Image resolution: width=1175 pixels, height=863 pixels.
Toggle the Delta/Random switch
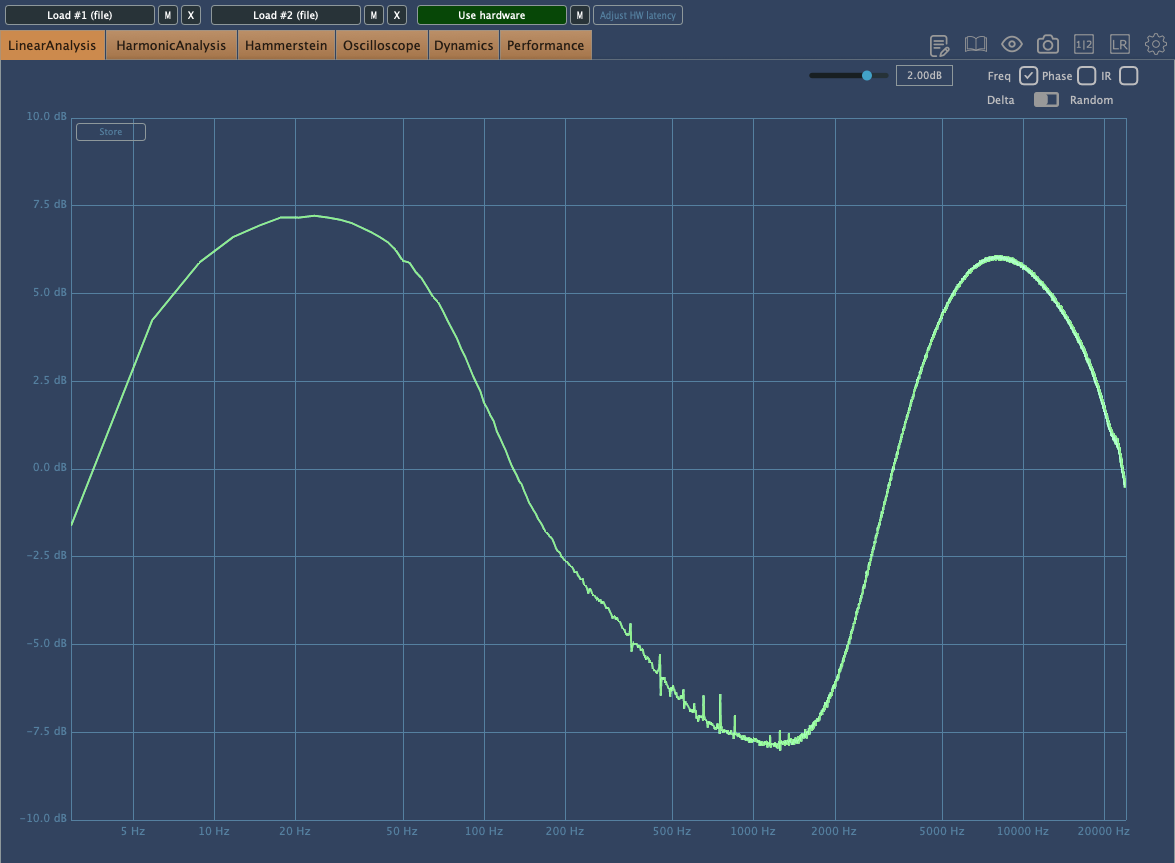click(x=1046, y=100)
